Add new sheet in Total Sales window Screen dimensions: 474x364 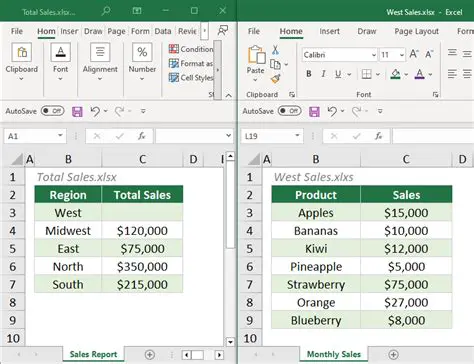[150, 355]
